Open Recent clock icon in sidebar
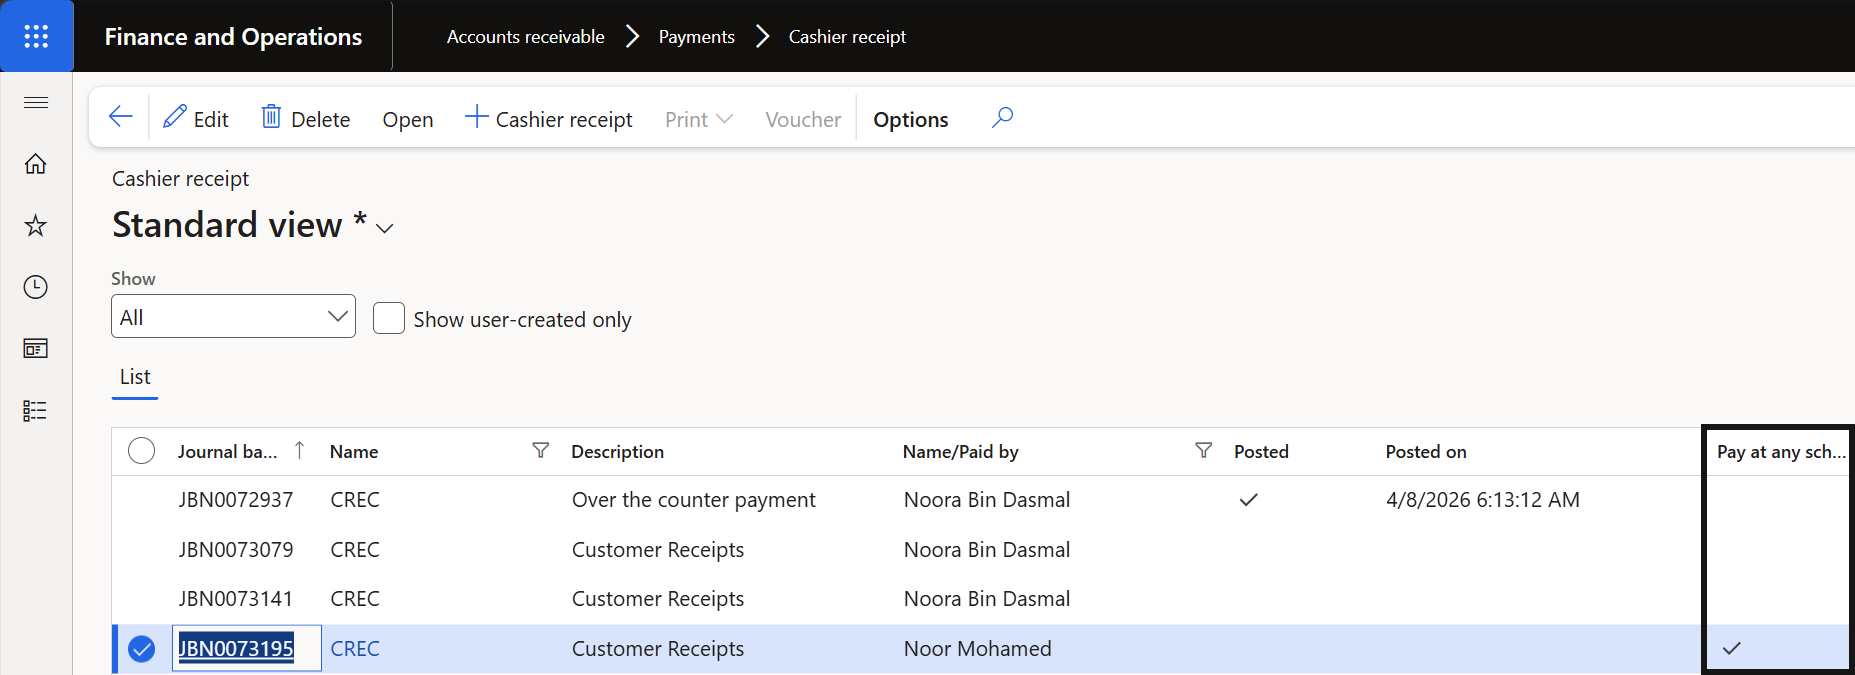 point(36,288)
